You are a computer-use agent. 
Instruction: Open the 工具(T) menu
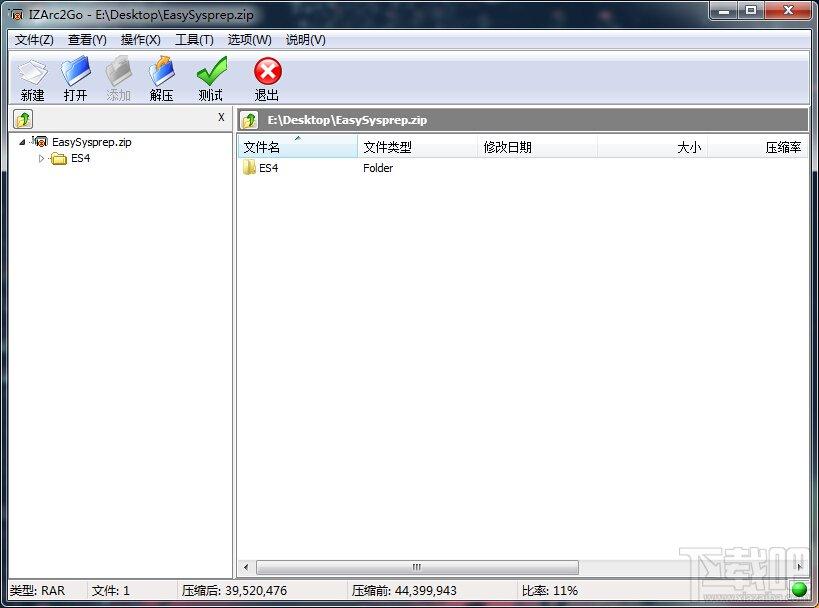pos(194,40)
